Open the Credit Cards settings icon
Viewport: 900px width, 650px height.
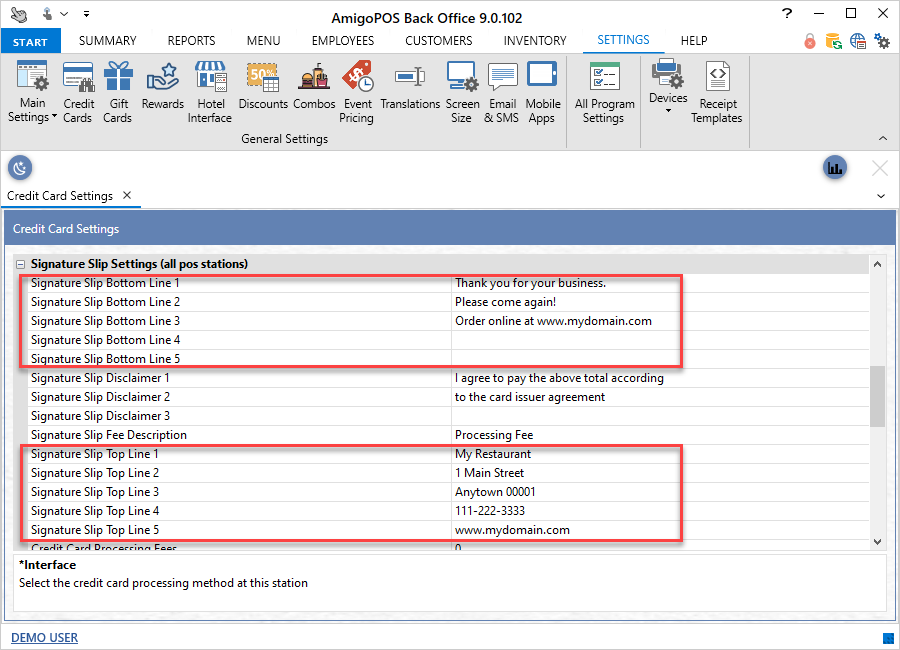pos(78,91)
